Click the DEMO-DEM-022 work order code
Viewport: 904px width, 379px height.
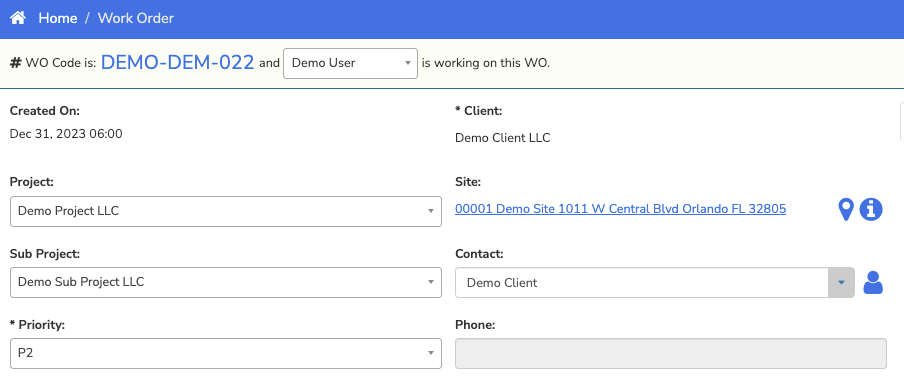coord(178,62)
